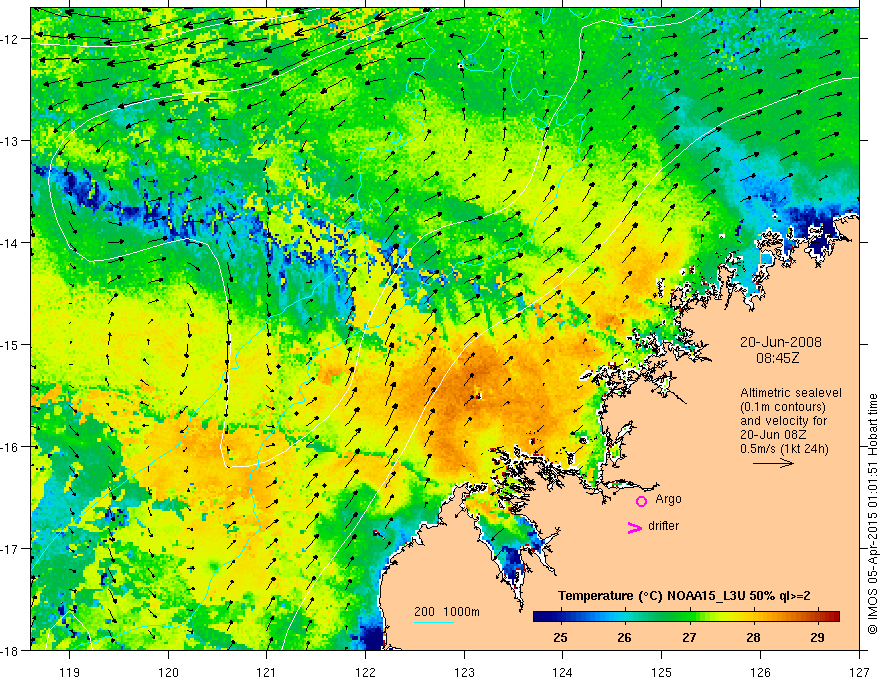880x680 pixels.
Task: Click longitude axis label '124'
Action: (563, 672)
